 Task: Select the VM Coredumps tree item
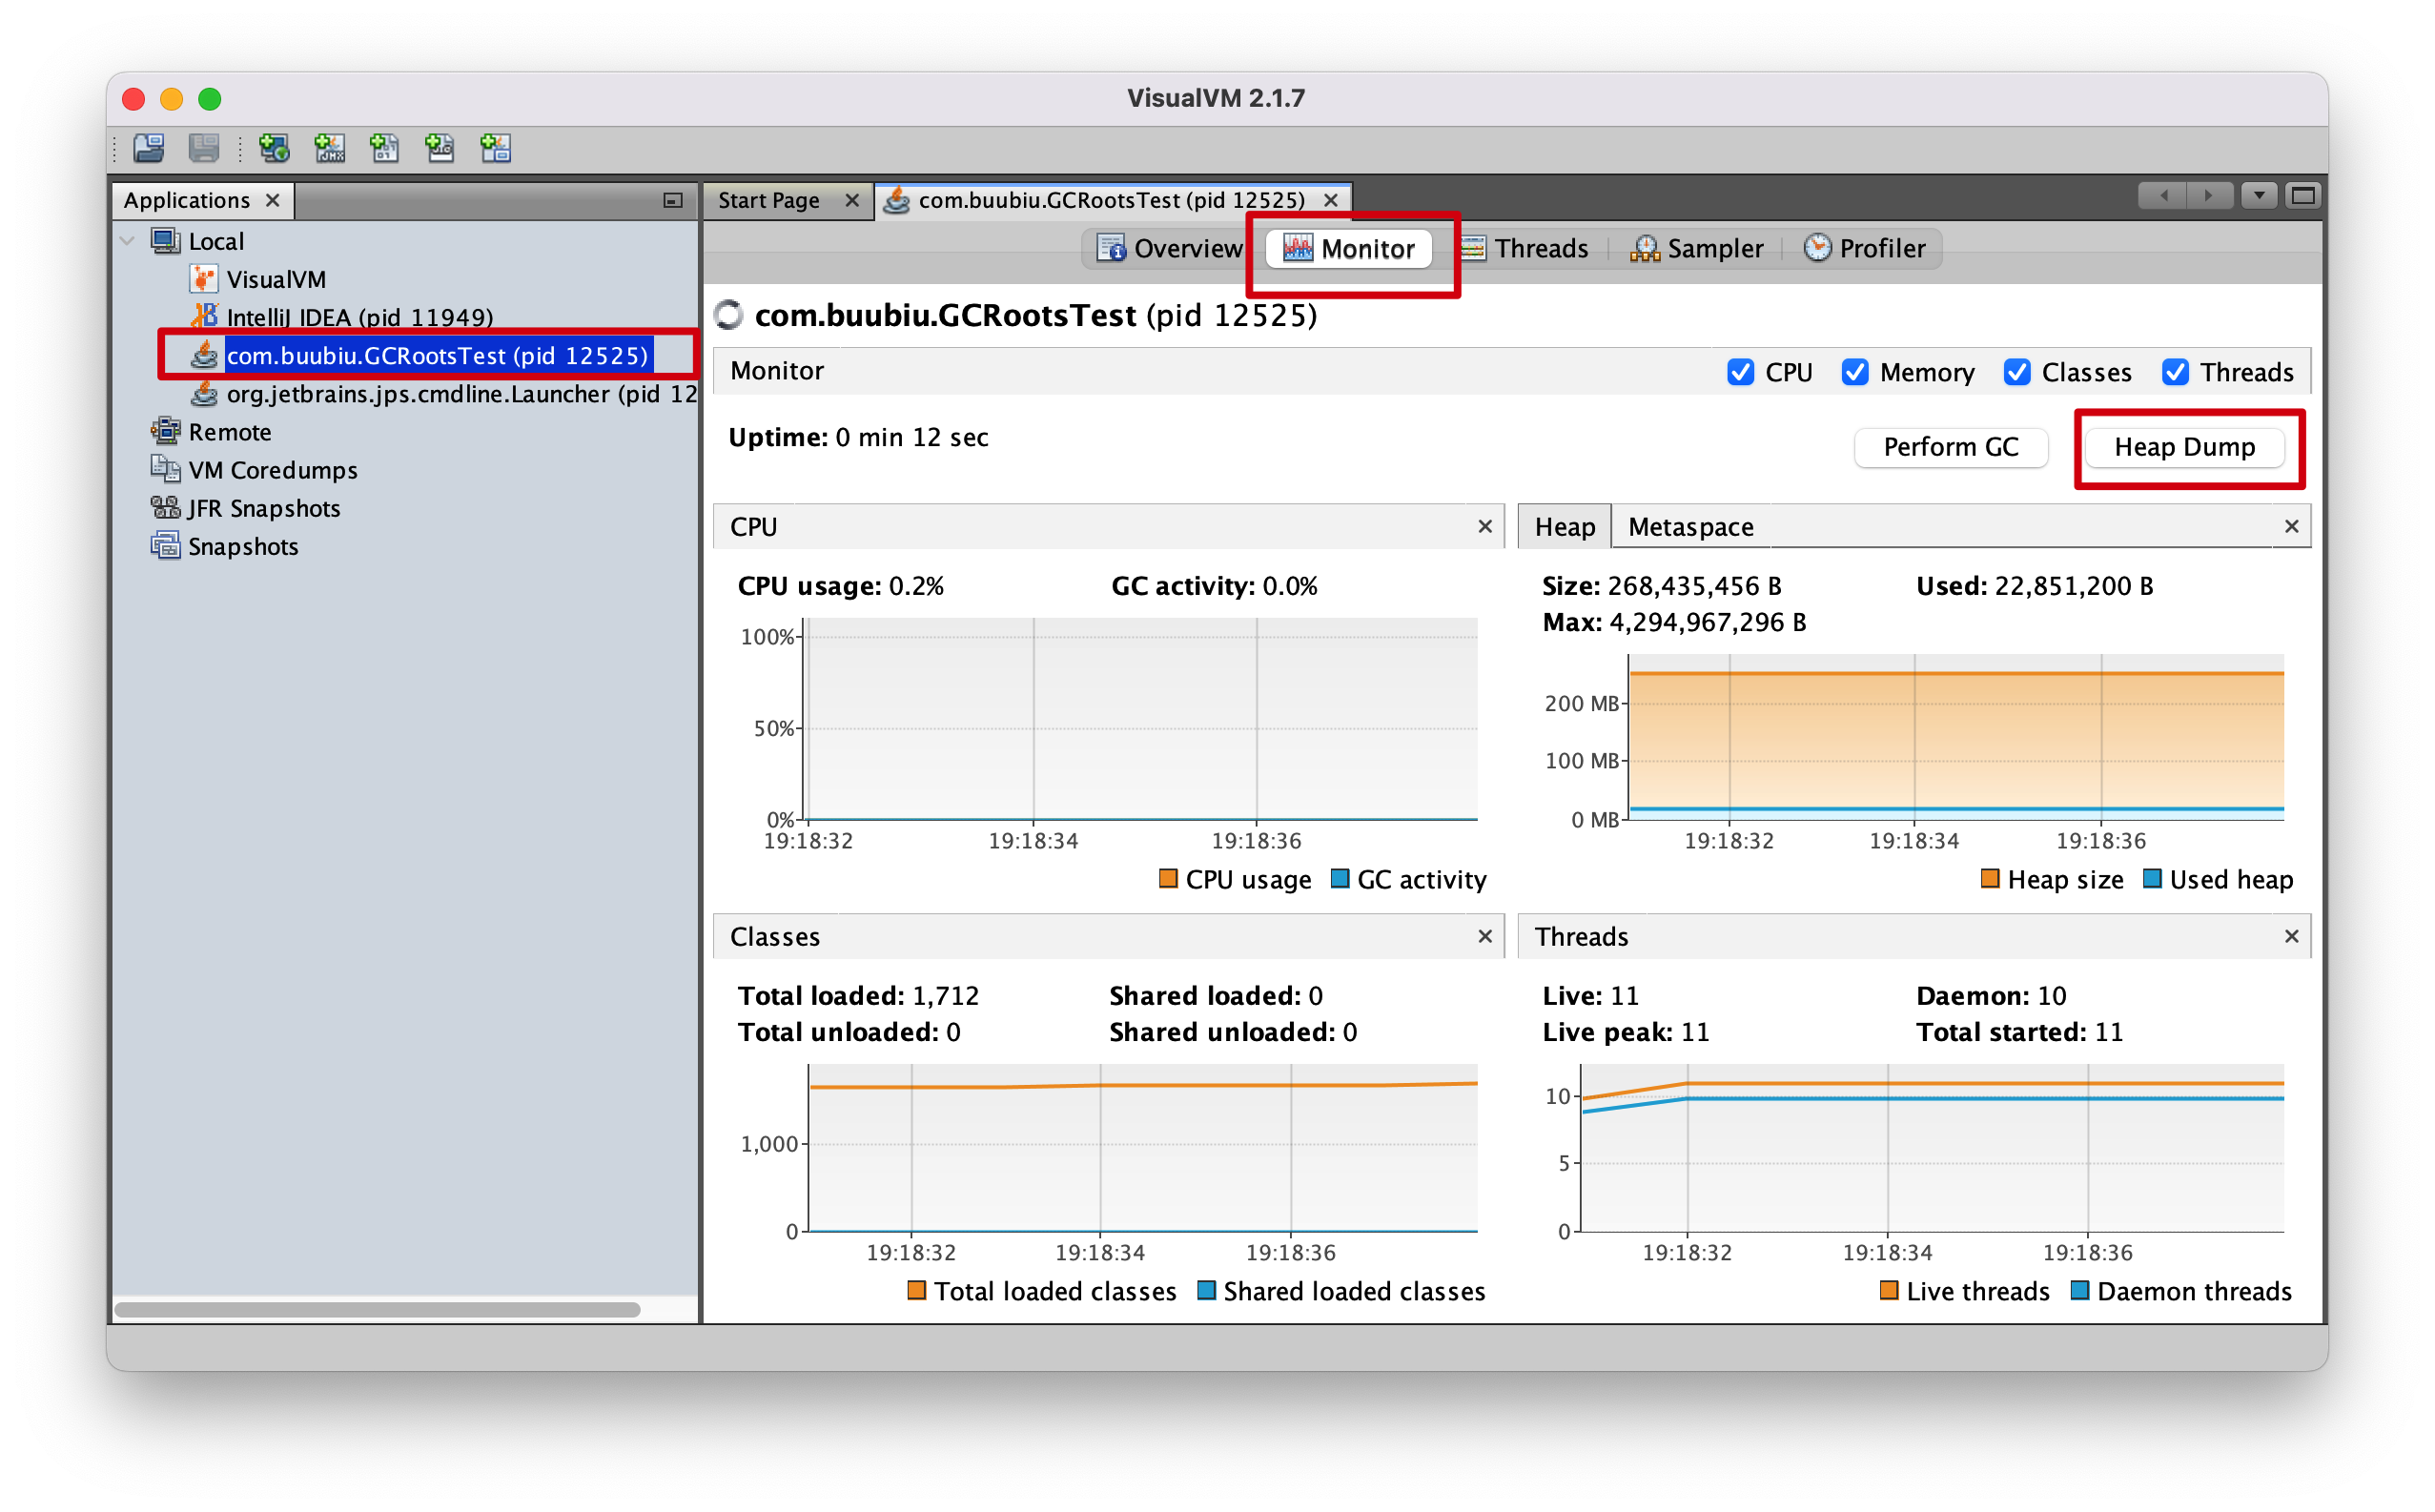(272, 470)
